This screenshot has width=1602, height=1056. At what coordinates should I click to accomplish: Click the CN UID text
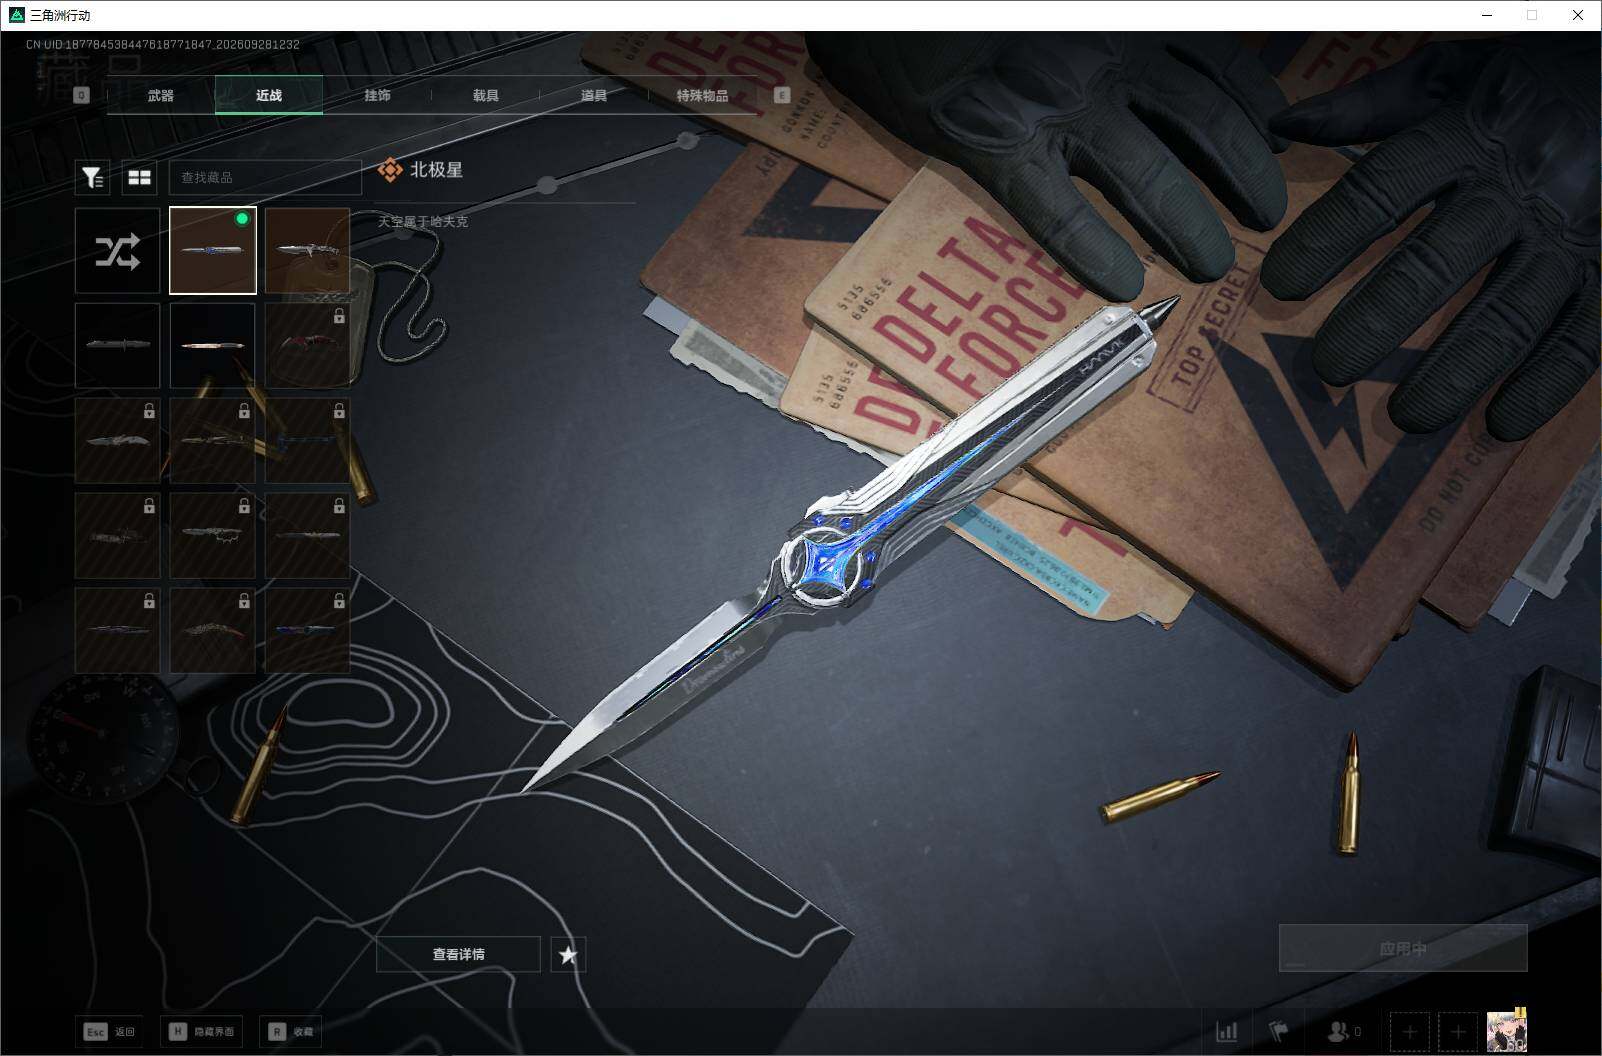(163, 44)
